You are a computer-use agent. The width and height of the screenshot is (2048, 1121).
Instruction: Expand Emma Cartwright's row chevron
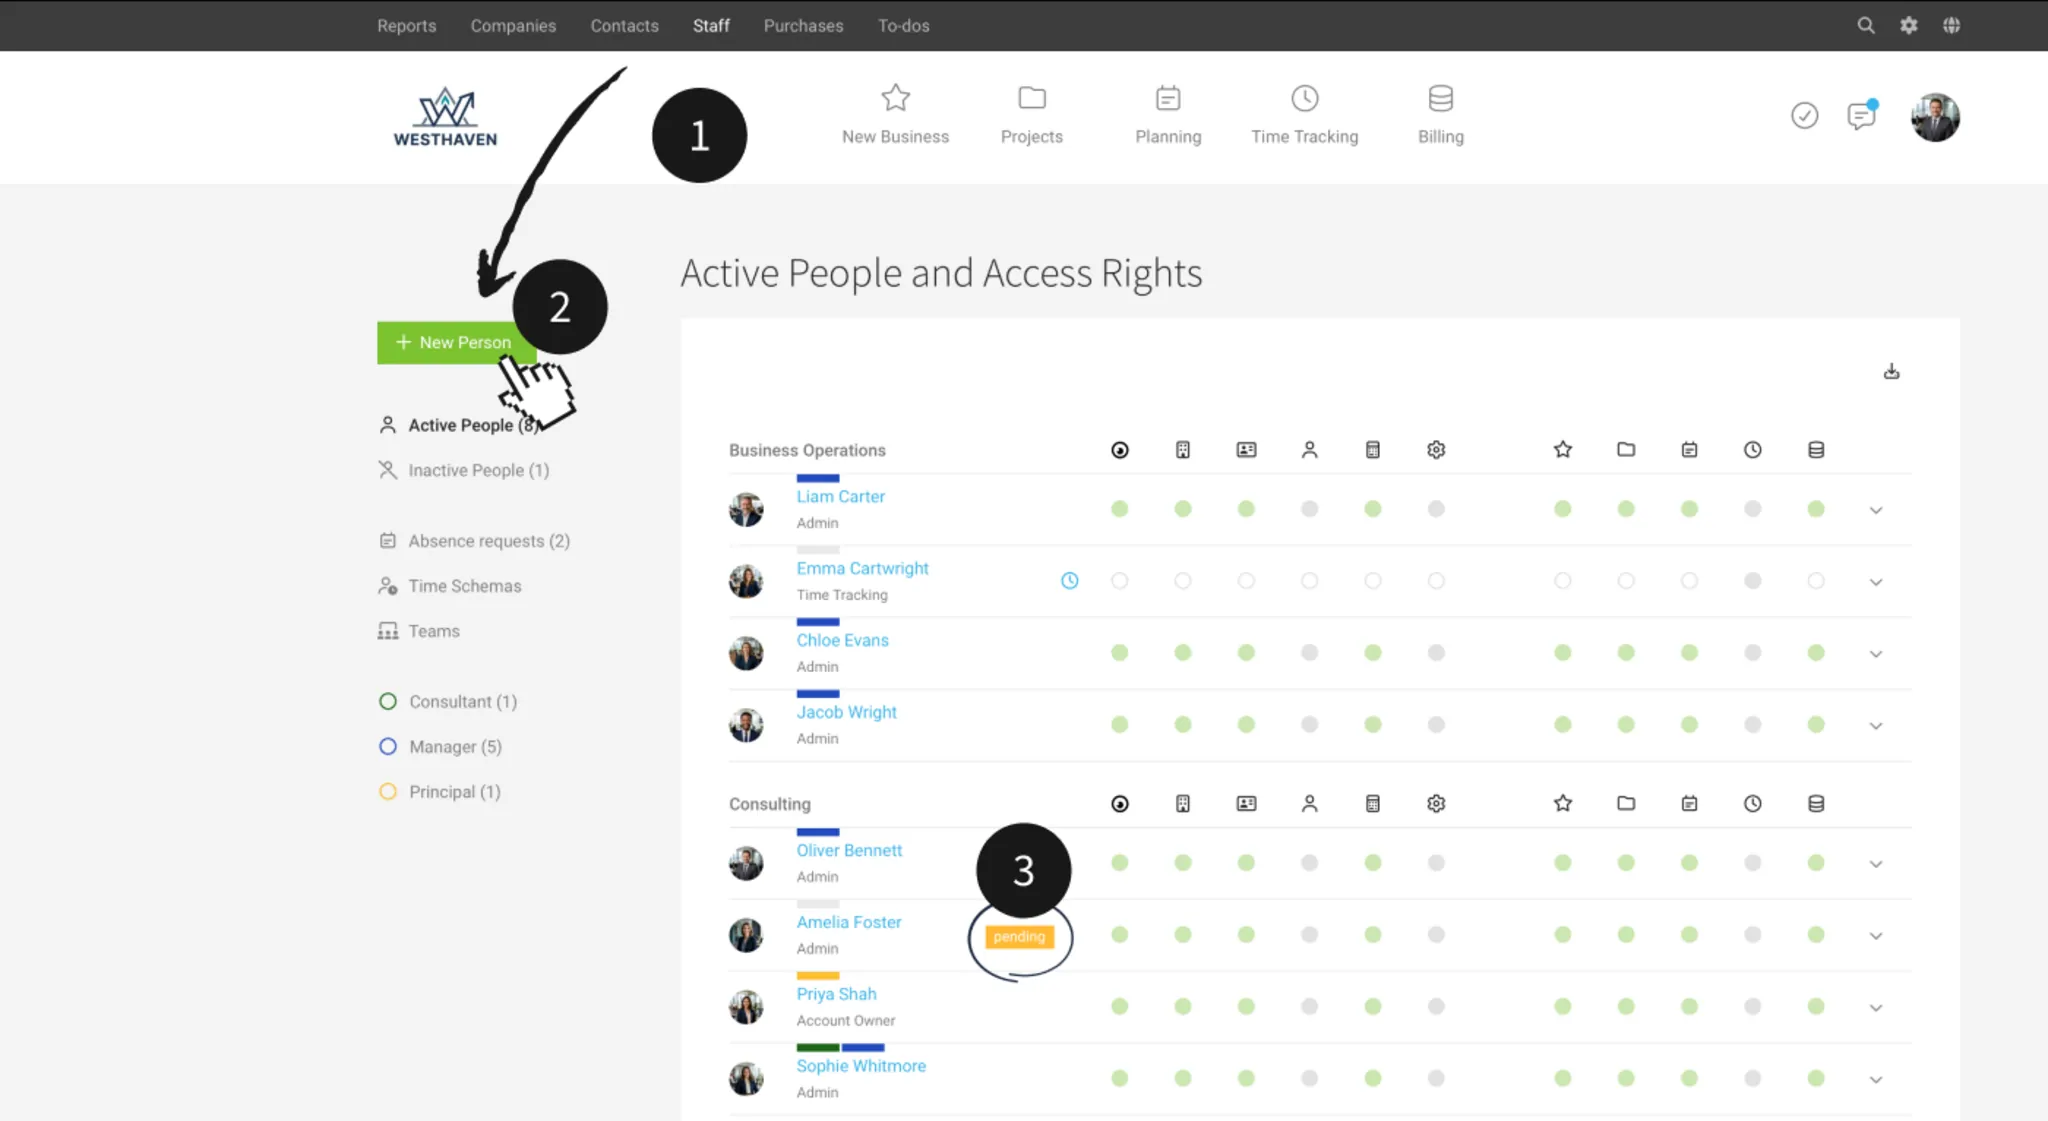[x=1876, y=582]
